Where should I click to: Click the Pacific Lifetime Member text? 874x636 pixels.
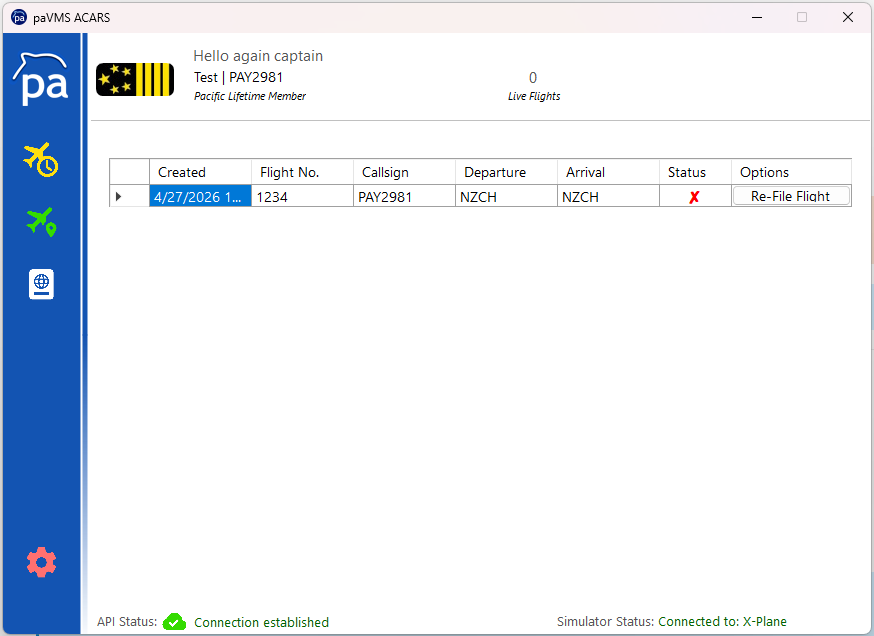(x=250, y=96)
